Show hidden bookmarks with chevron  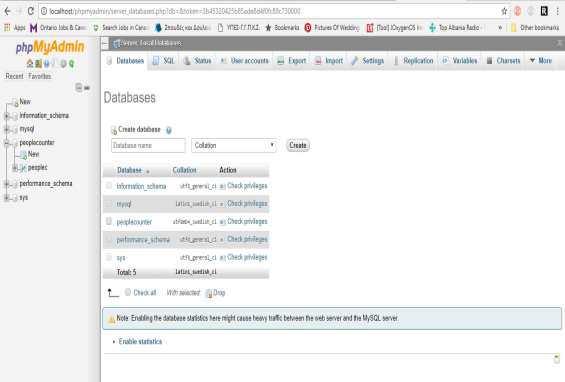[500, 27]
